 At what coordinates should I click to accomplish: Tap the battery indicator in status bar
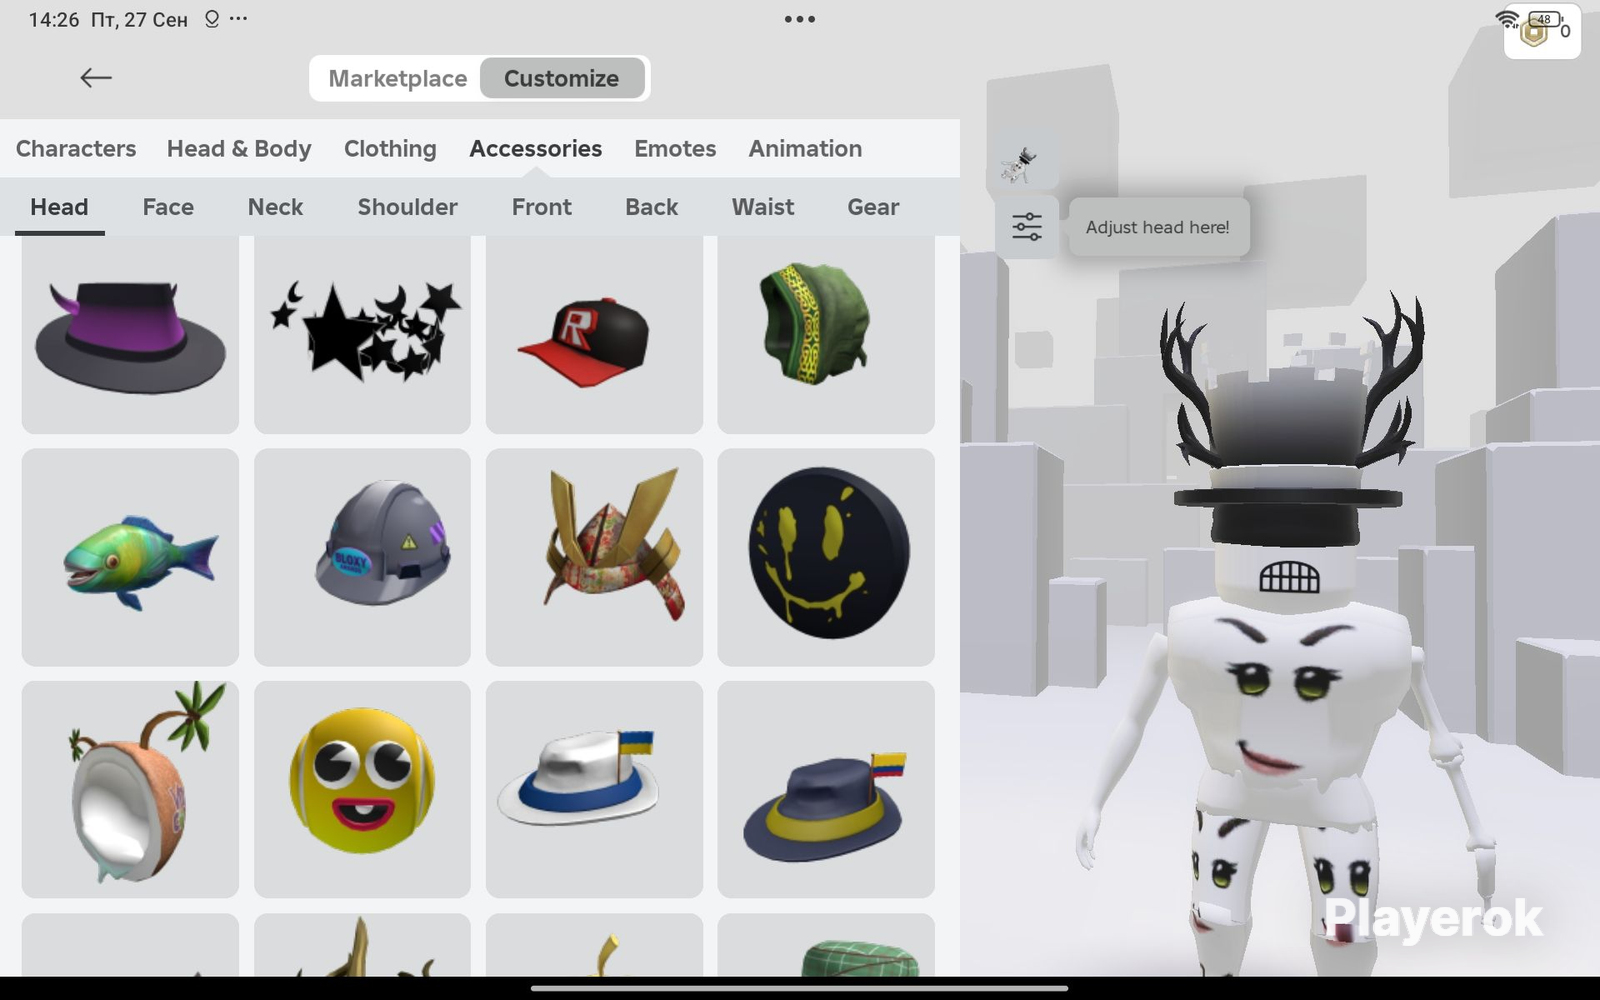click(x=1545, y=19)
